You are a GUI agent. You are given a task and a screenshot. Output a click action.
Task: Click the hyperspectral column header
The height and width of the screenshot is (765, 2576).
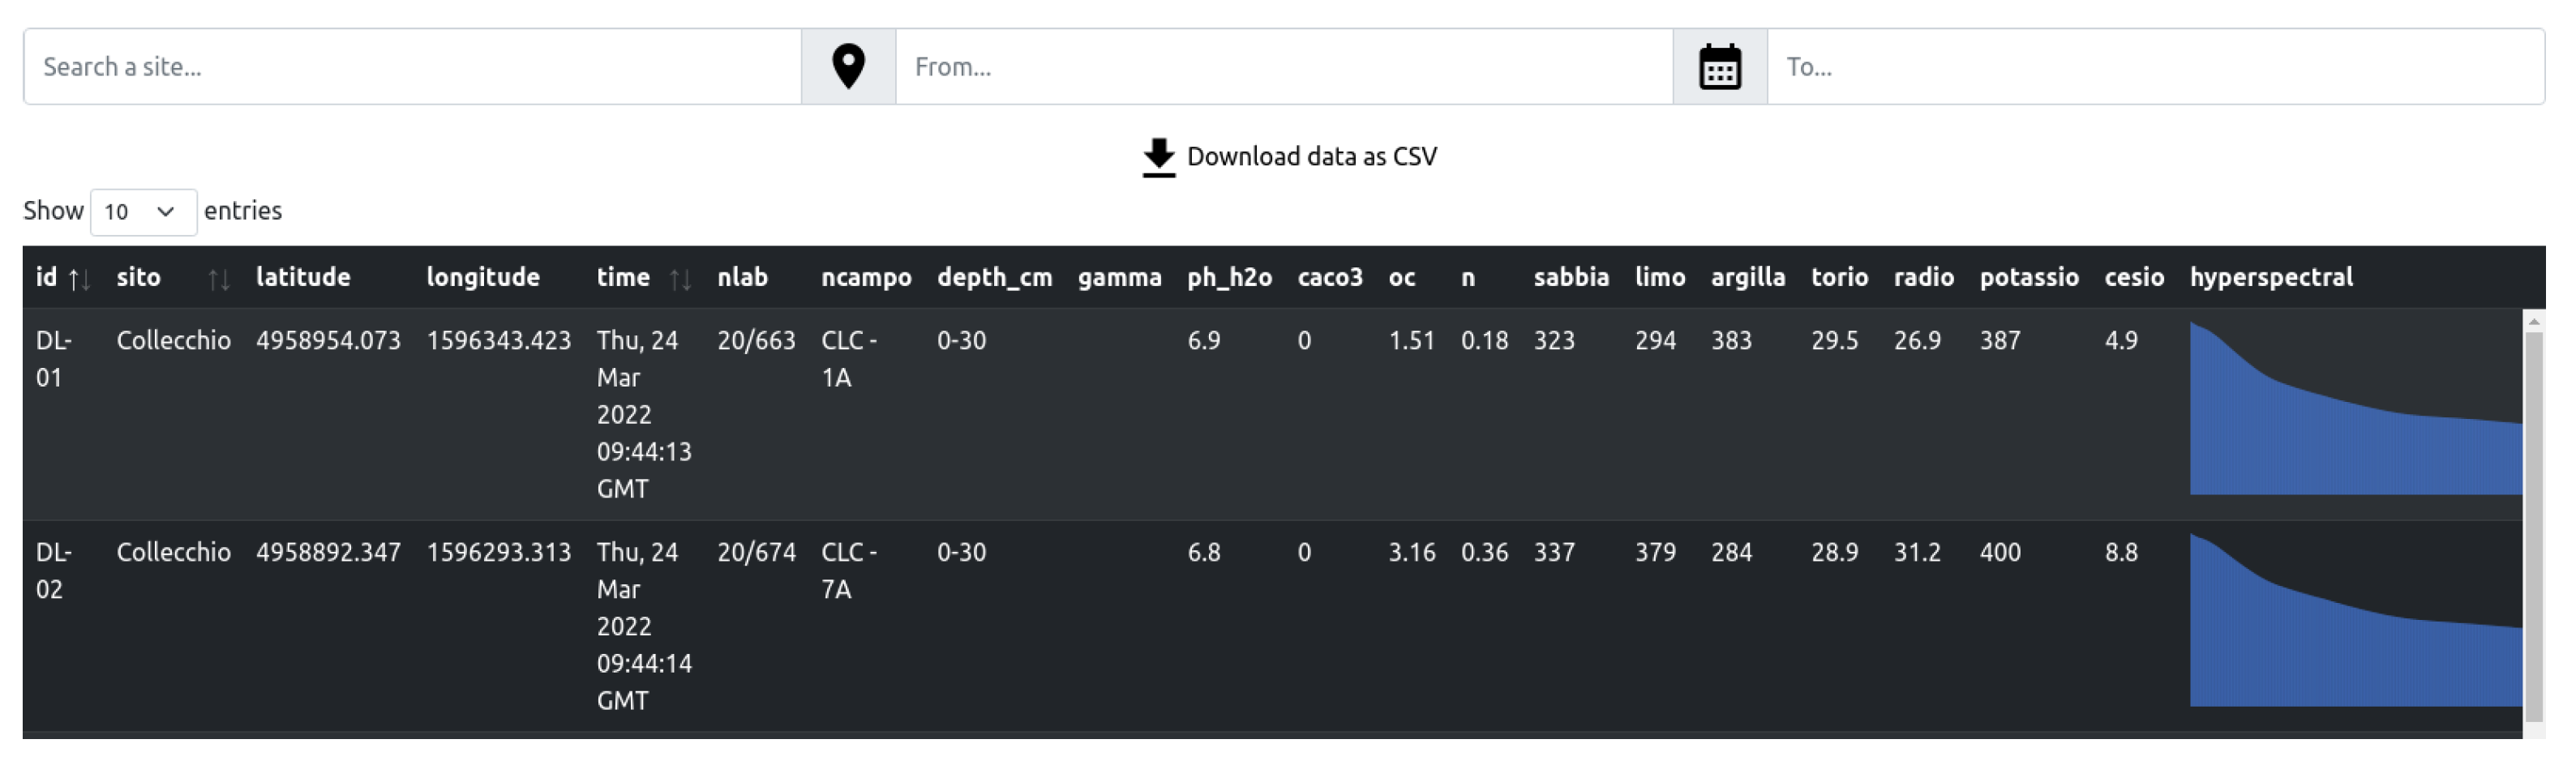click(x=2270, y=277)
